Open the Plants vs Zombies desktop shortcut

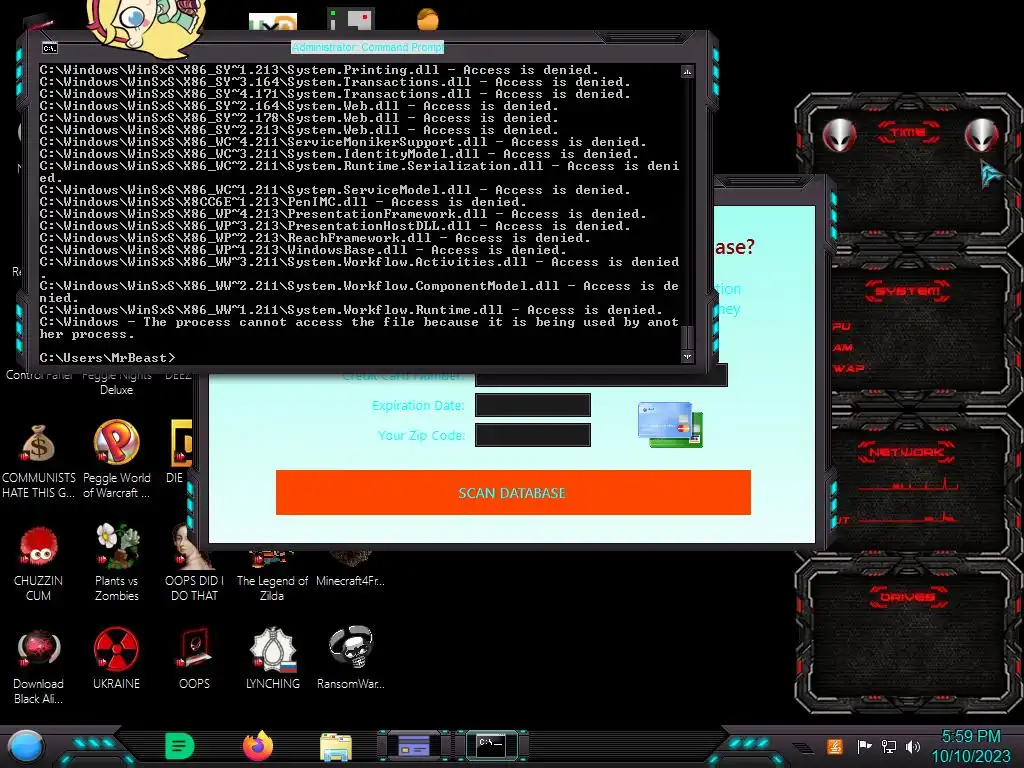tap(116, 546)
